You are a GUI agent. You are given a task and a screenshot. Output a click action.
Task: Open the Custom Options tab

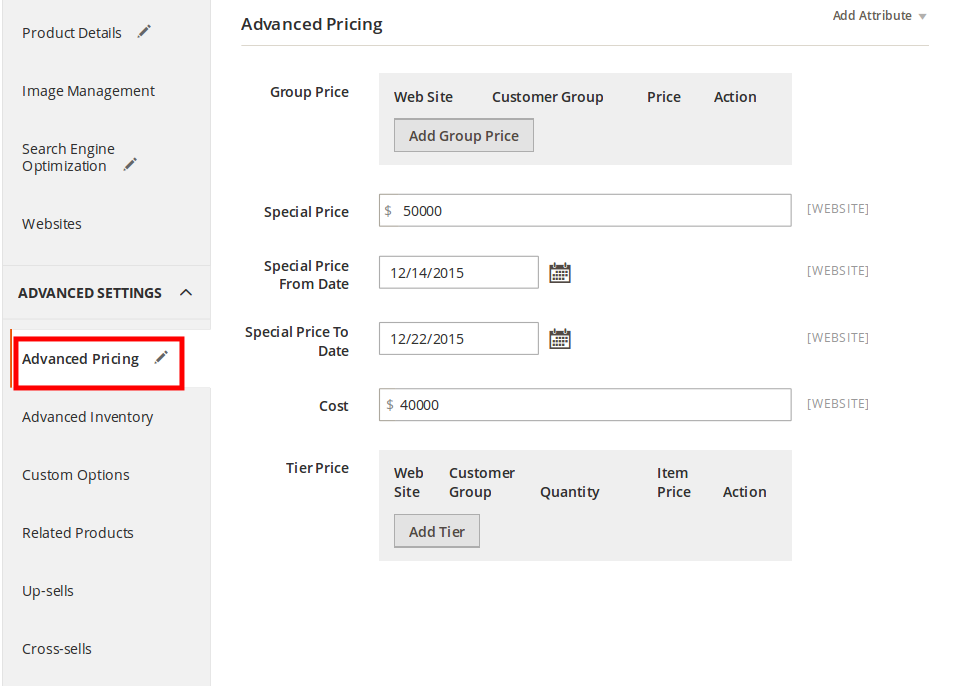coord(76,475)
